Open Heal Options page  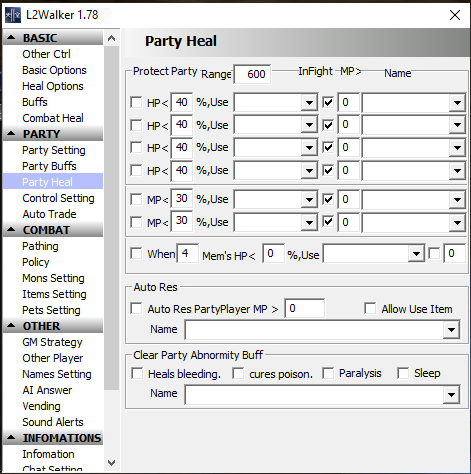(x=53, y=86)
